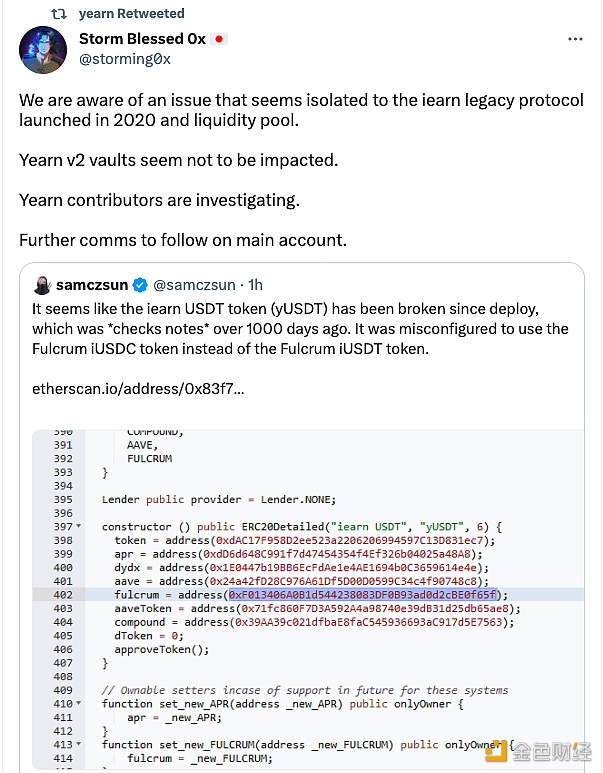Open the @samczsun handle link
This screenshot has width=603, height=773.
coord(194,285)
